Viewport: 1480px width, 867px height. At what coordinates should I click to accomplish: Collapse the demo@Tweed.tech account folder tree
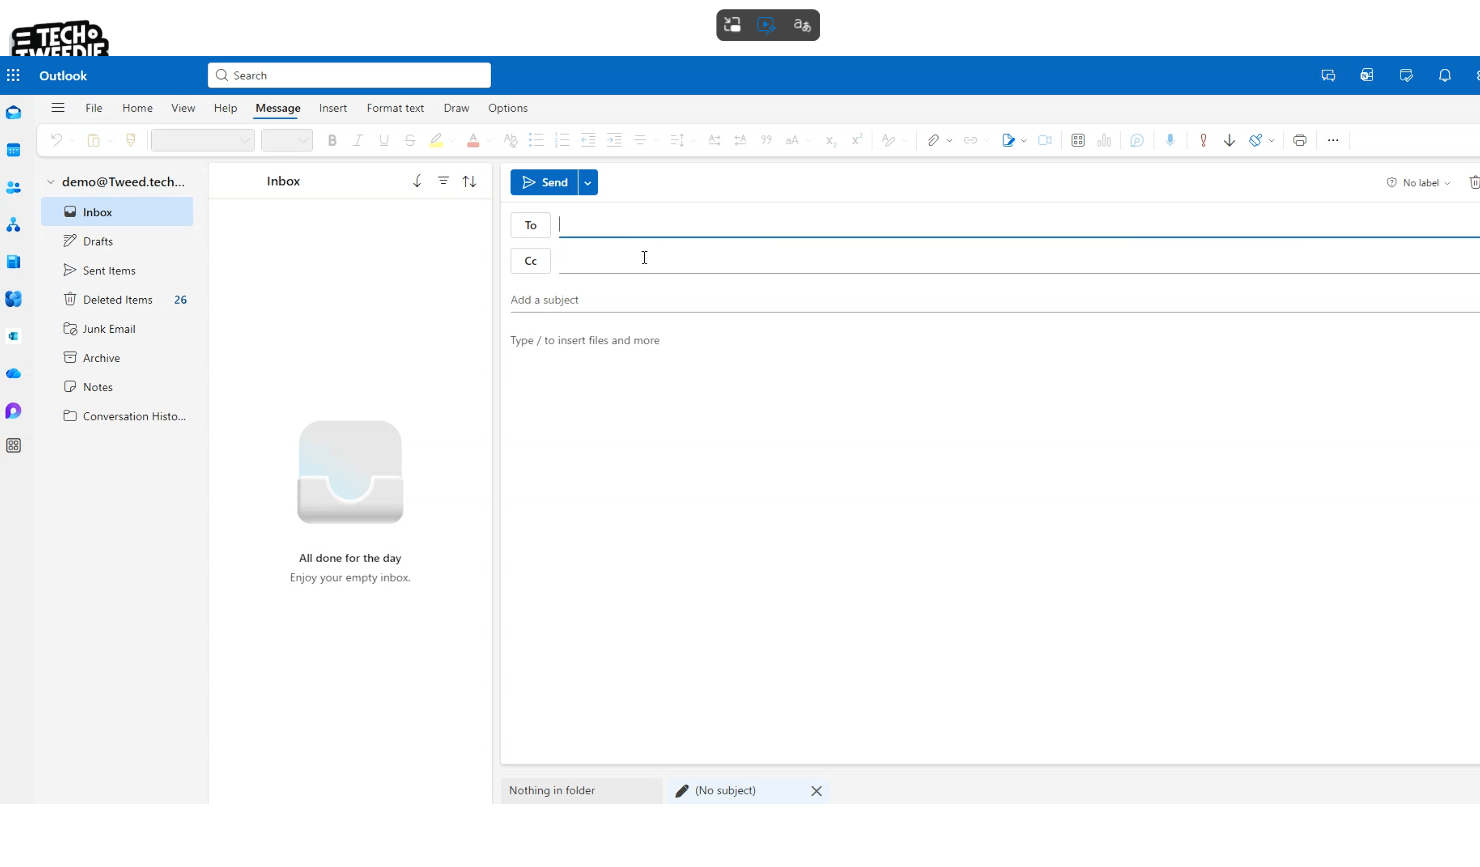tap(51, 182)
